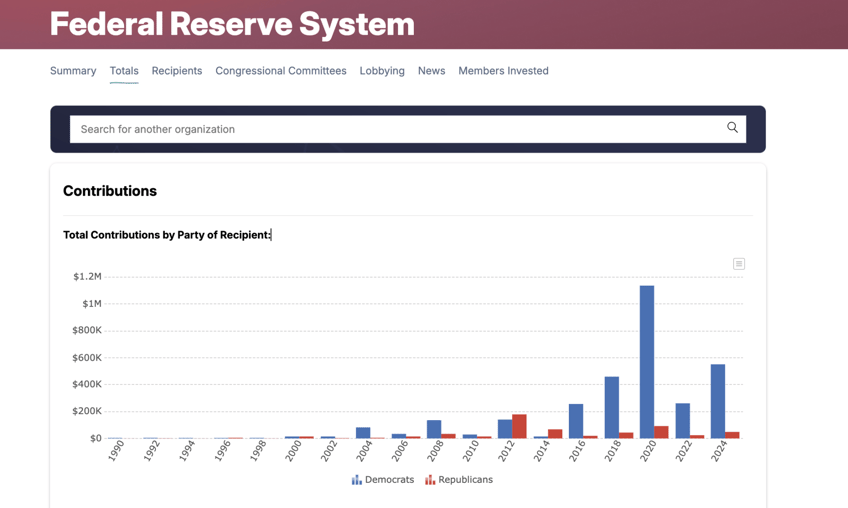Click the 2008 Democrats bar

point(434,429)
